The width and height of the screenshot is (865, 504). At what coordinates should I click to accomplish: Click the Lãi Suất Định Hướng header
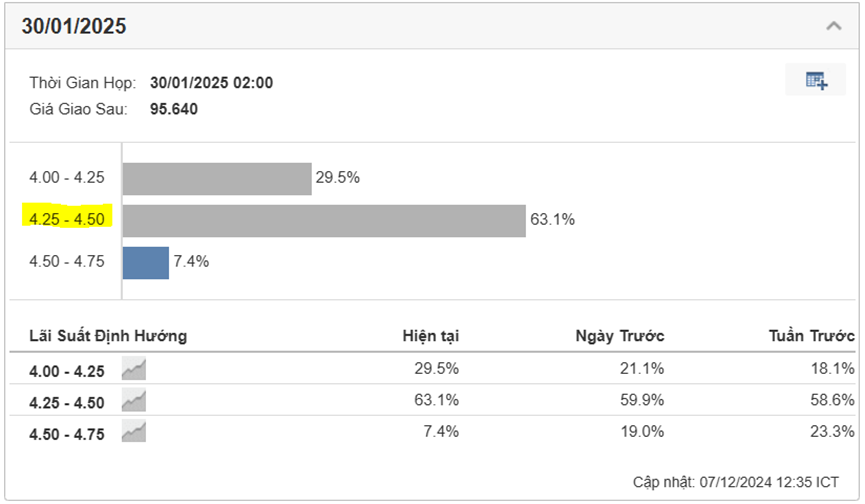108,336
